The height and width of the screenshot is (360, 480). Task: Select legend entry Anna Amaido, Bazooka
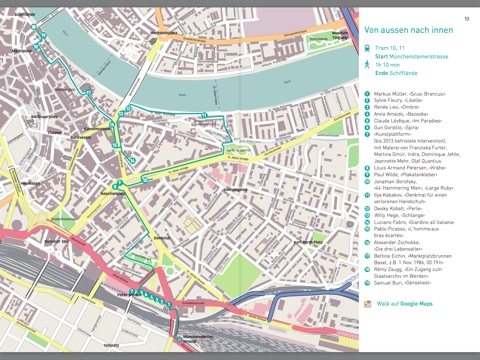[x=396, y=114]
